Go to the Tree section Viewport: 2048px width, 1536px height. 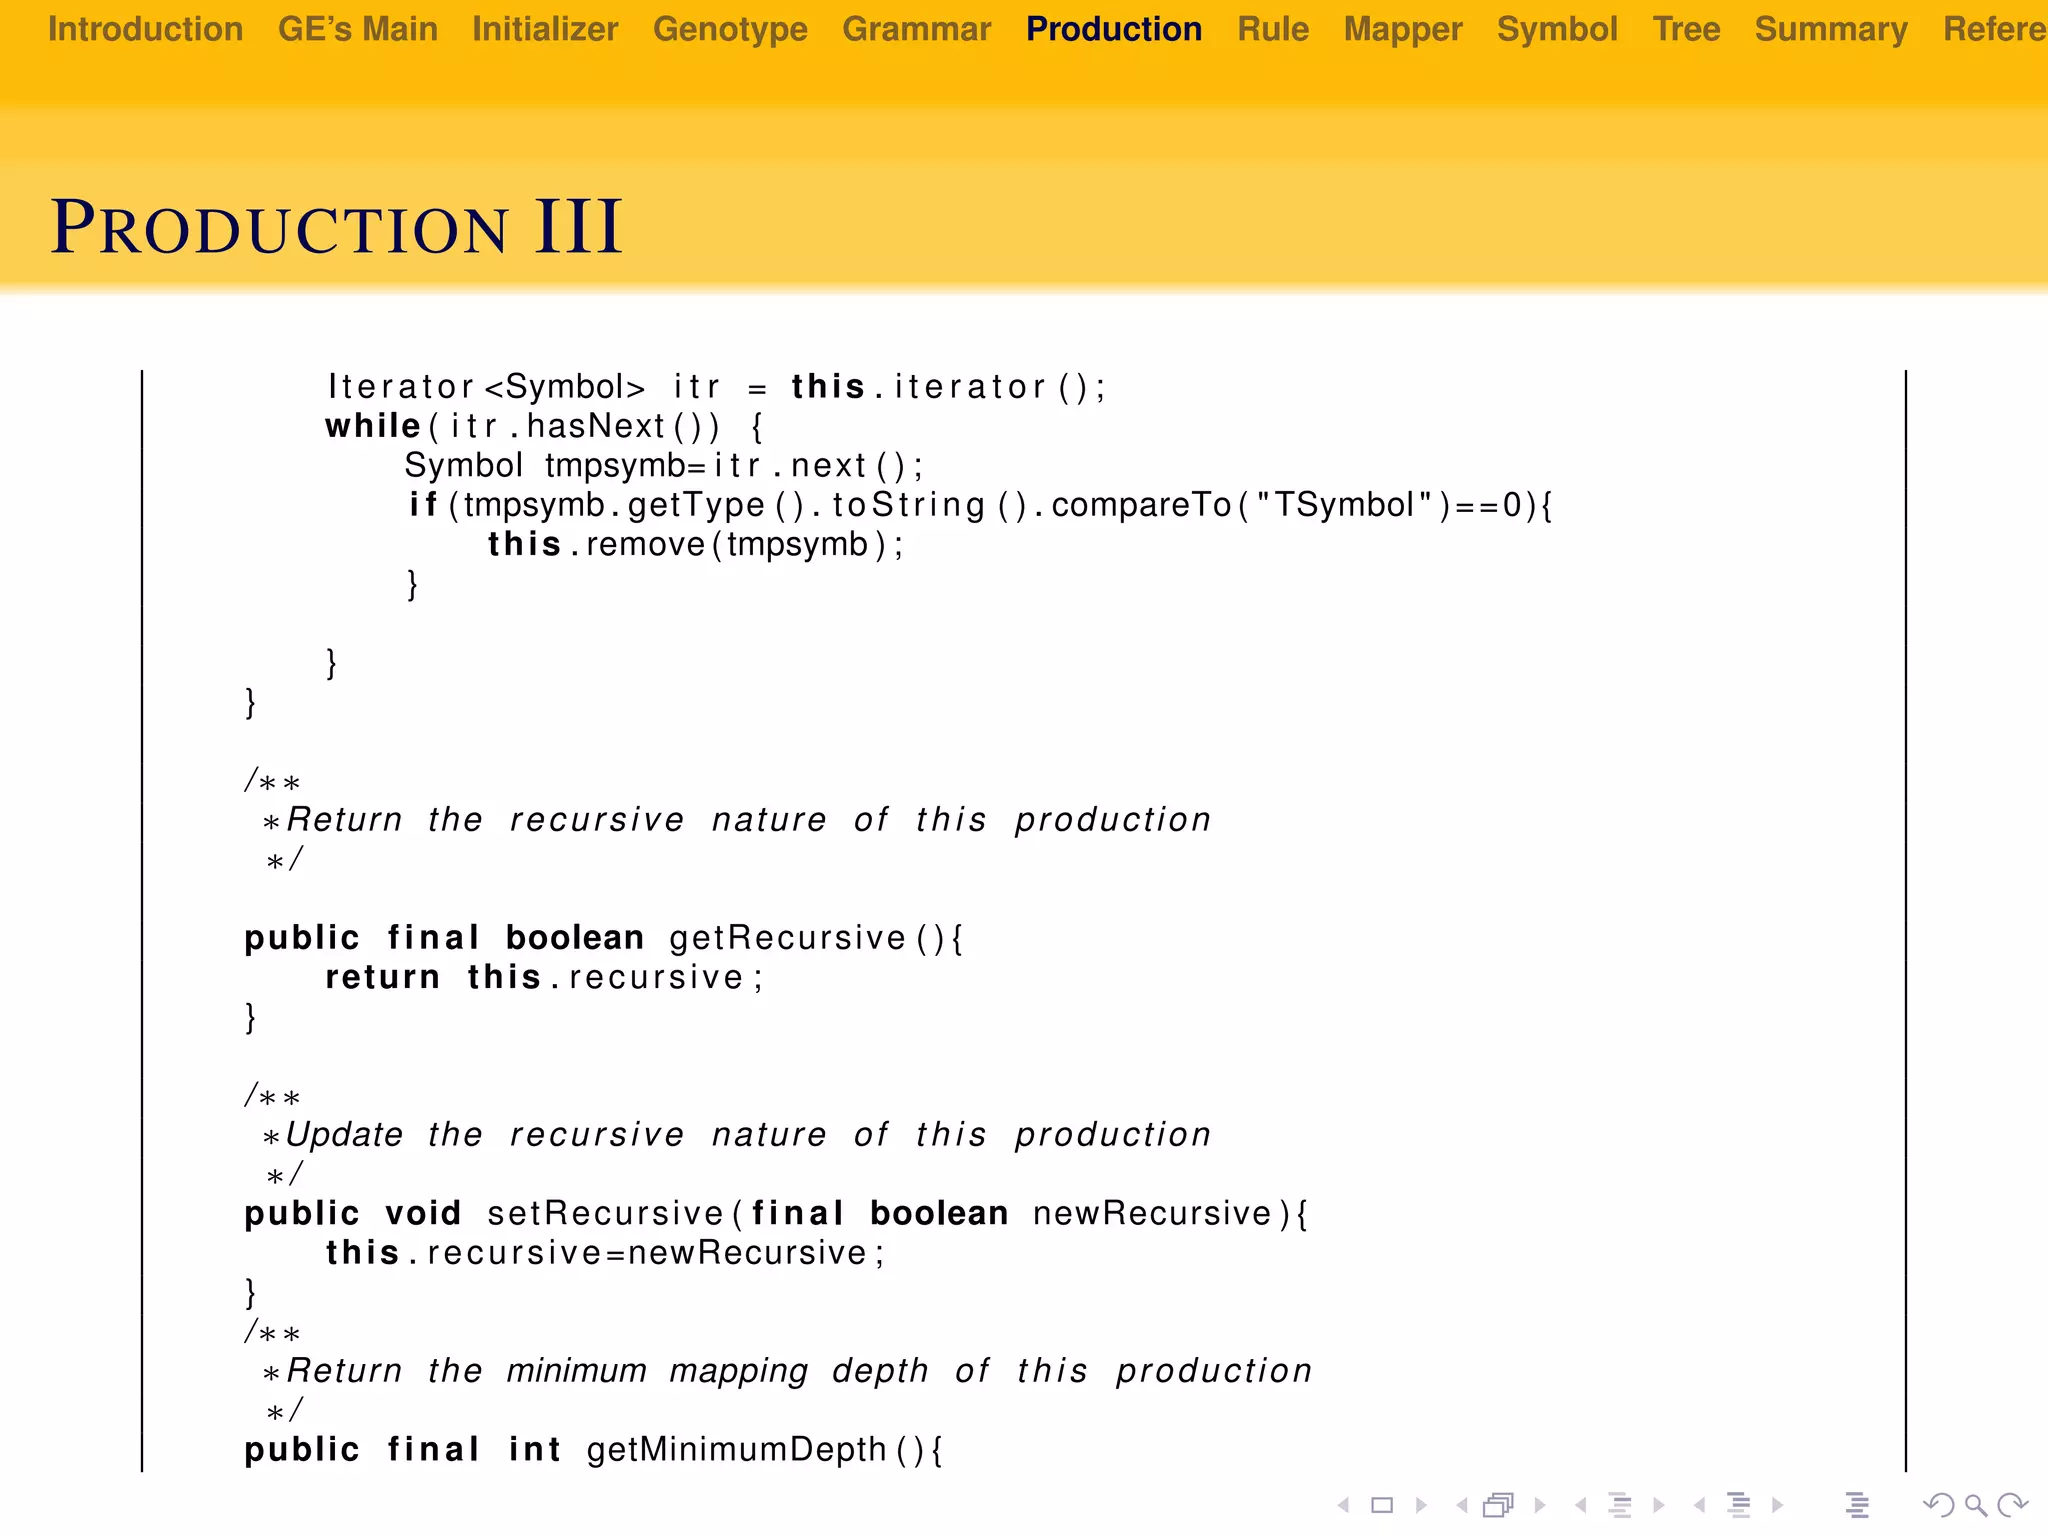click(1686, 29)
